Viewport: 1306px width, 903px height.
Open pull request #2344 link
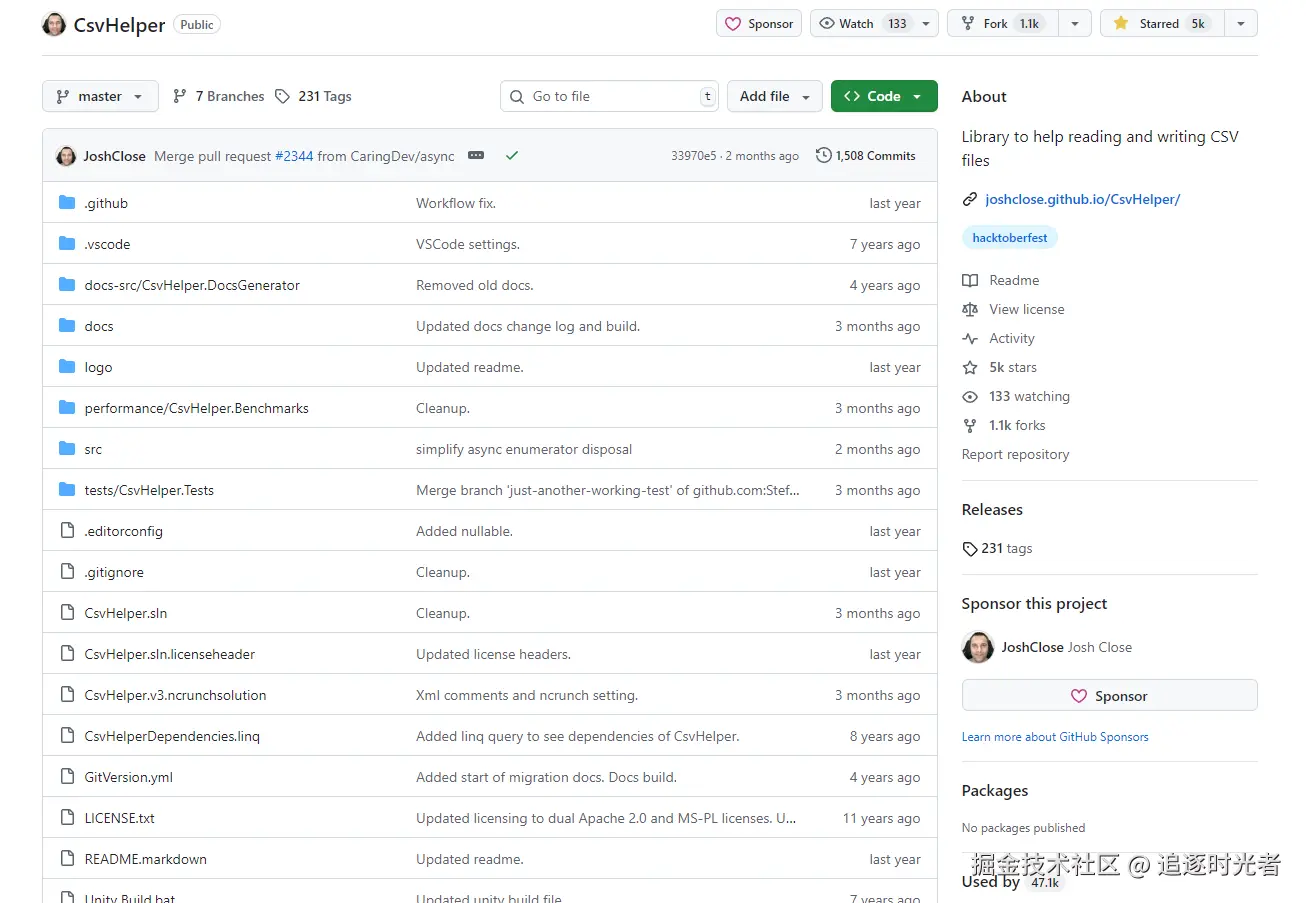(x=294, y=156)
